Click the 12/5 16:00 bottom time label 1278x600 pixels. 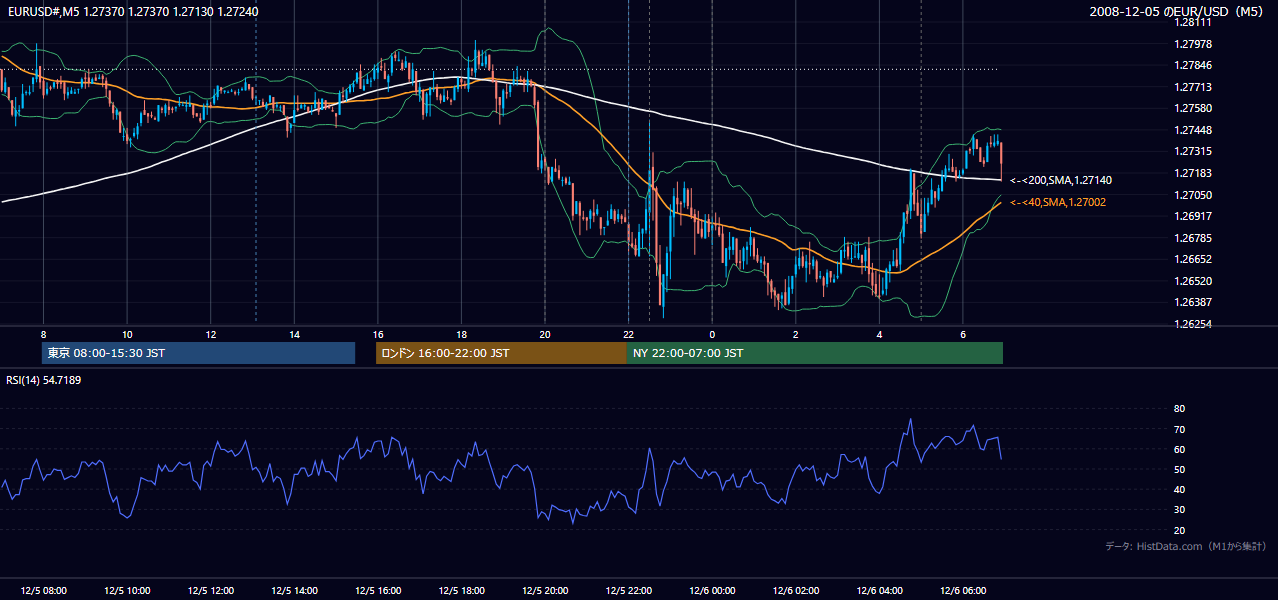pos(378,591)
